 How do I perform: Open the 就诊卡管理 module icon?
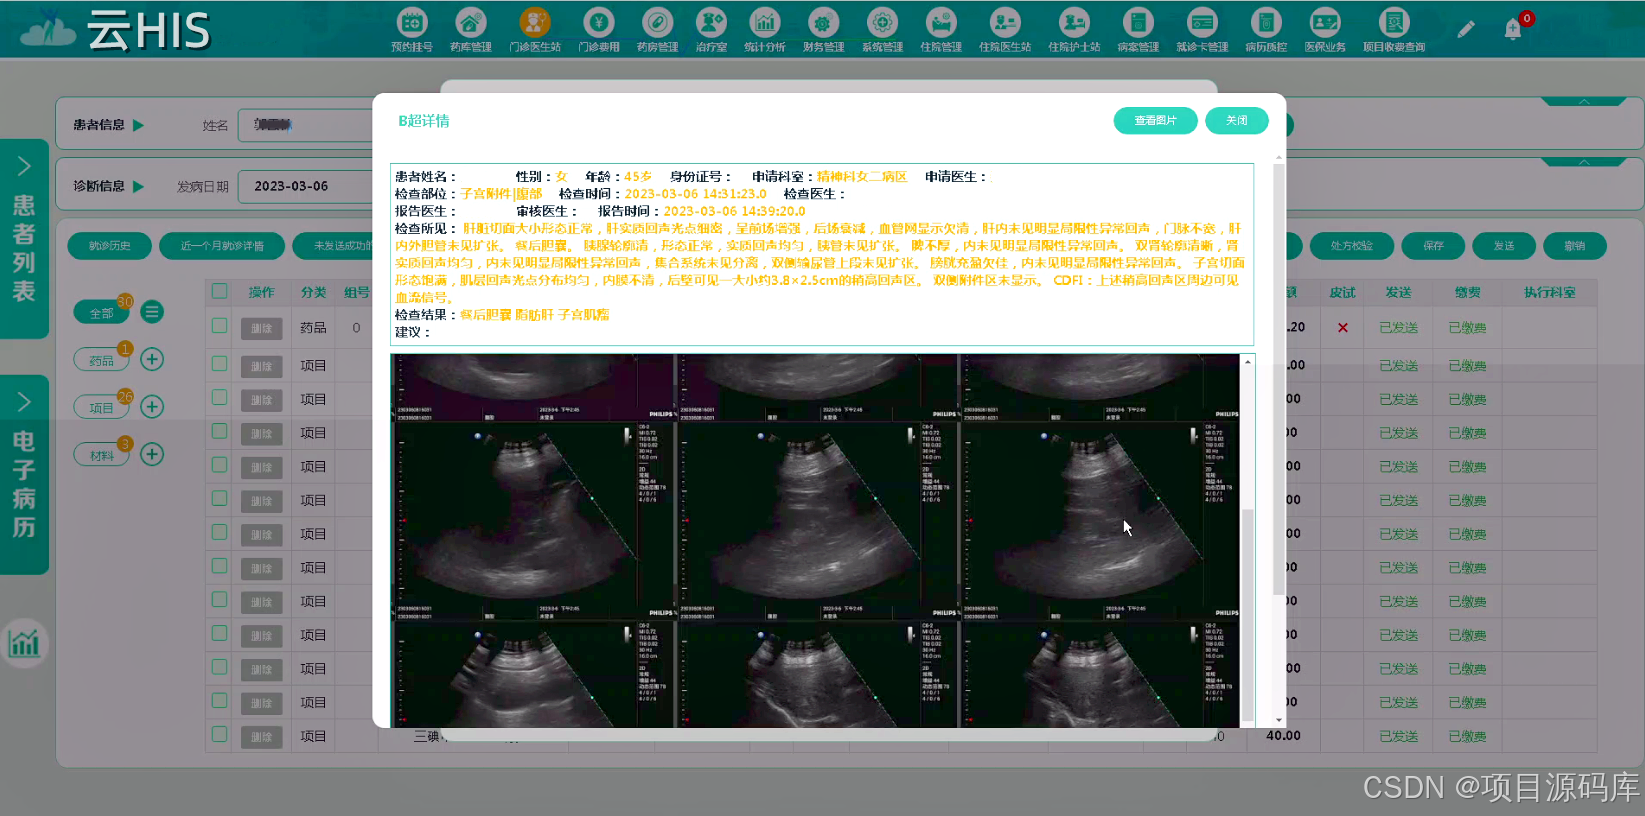pyautogui.click(x=1202, y=22)
